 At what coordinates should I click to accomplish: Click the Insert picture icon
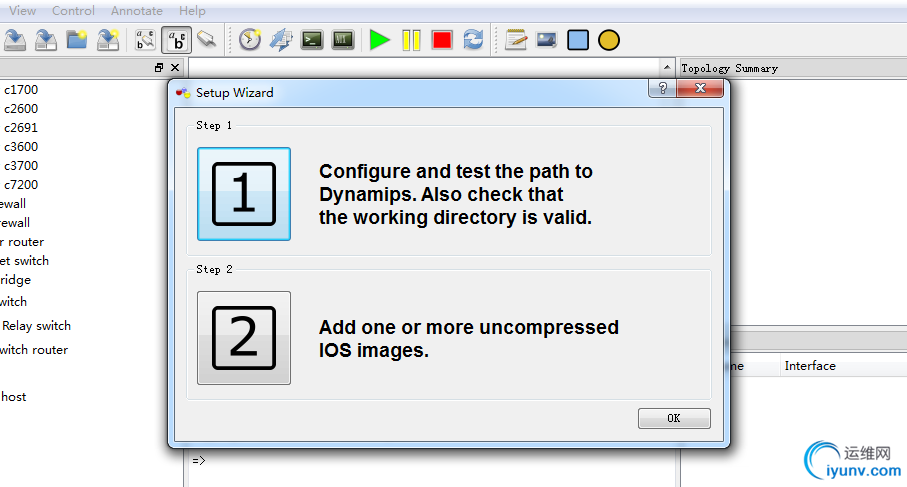[x=546, y=40]
